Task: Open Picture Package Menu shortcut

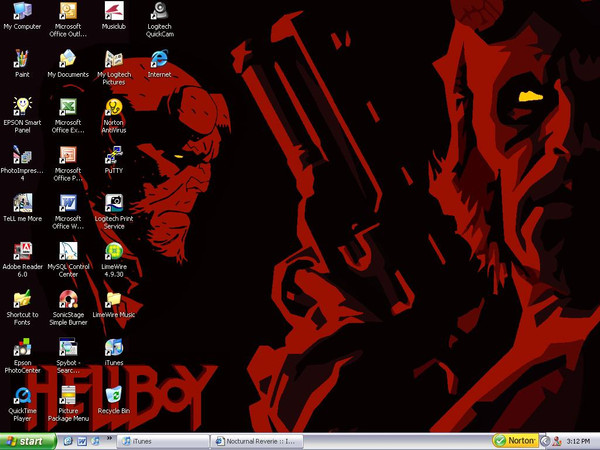Action: click(x=68, y=404)
